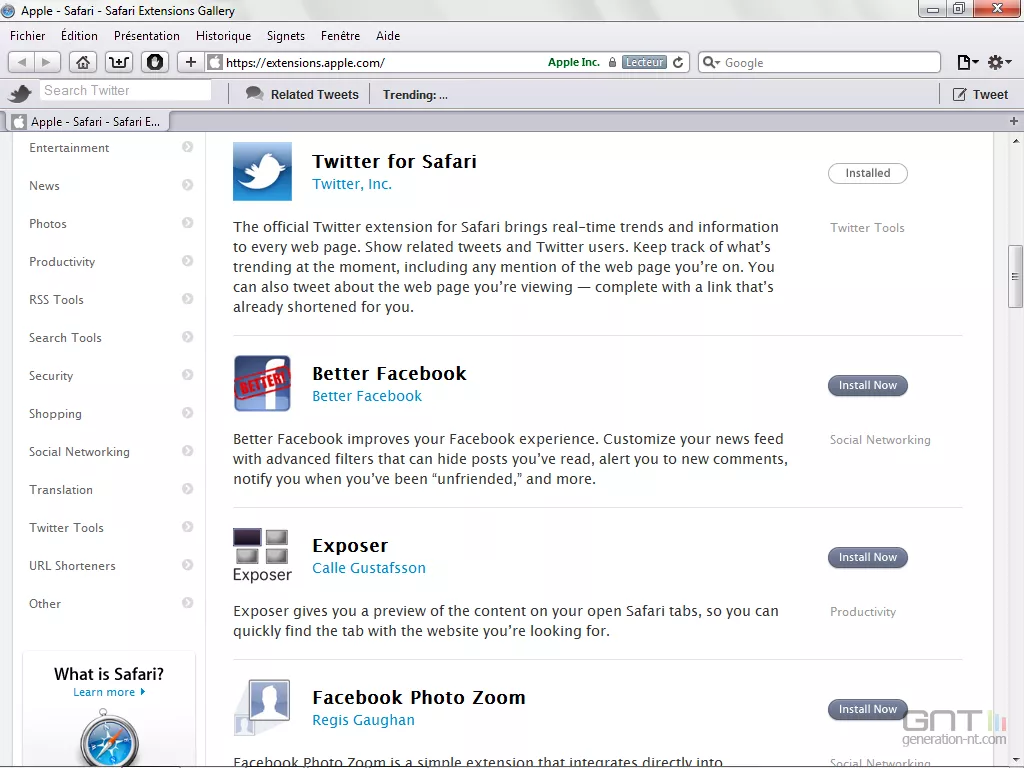Open a new tab with plus button
Image resolution: width=1024 pixels, height=768 pixels.
1014,121
